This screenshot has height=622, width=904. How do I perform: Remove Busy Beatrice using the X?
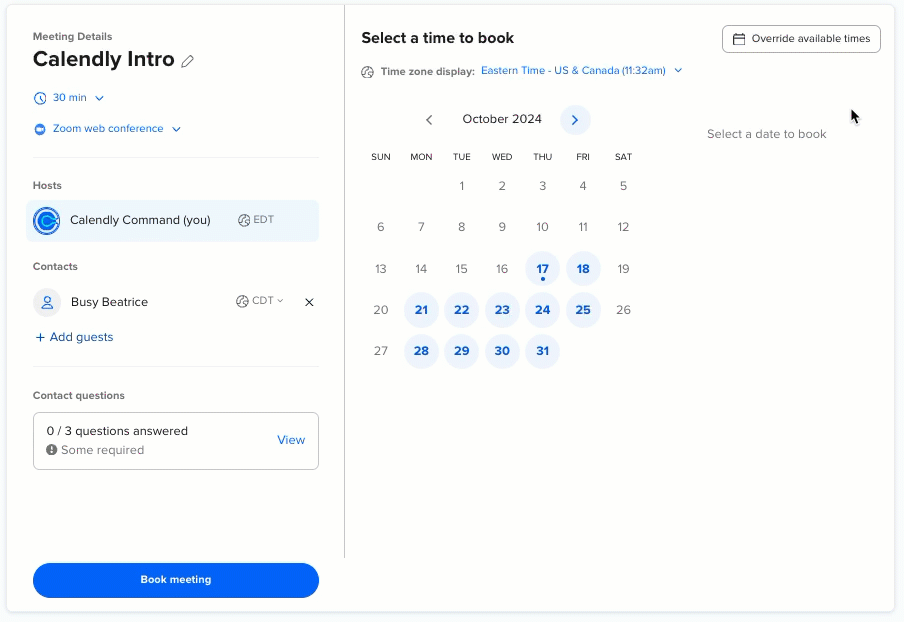pyautogui.click(x=309, y=302)
